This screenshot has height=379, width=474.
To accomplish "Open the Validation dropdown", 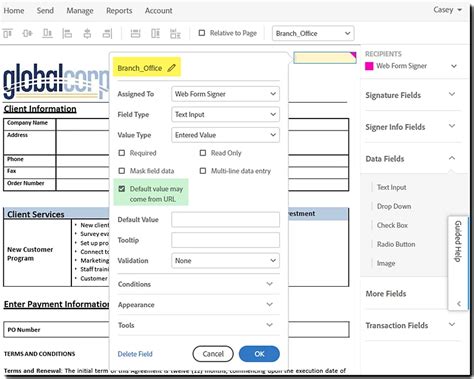I will 225,261.
